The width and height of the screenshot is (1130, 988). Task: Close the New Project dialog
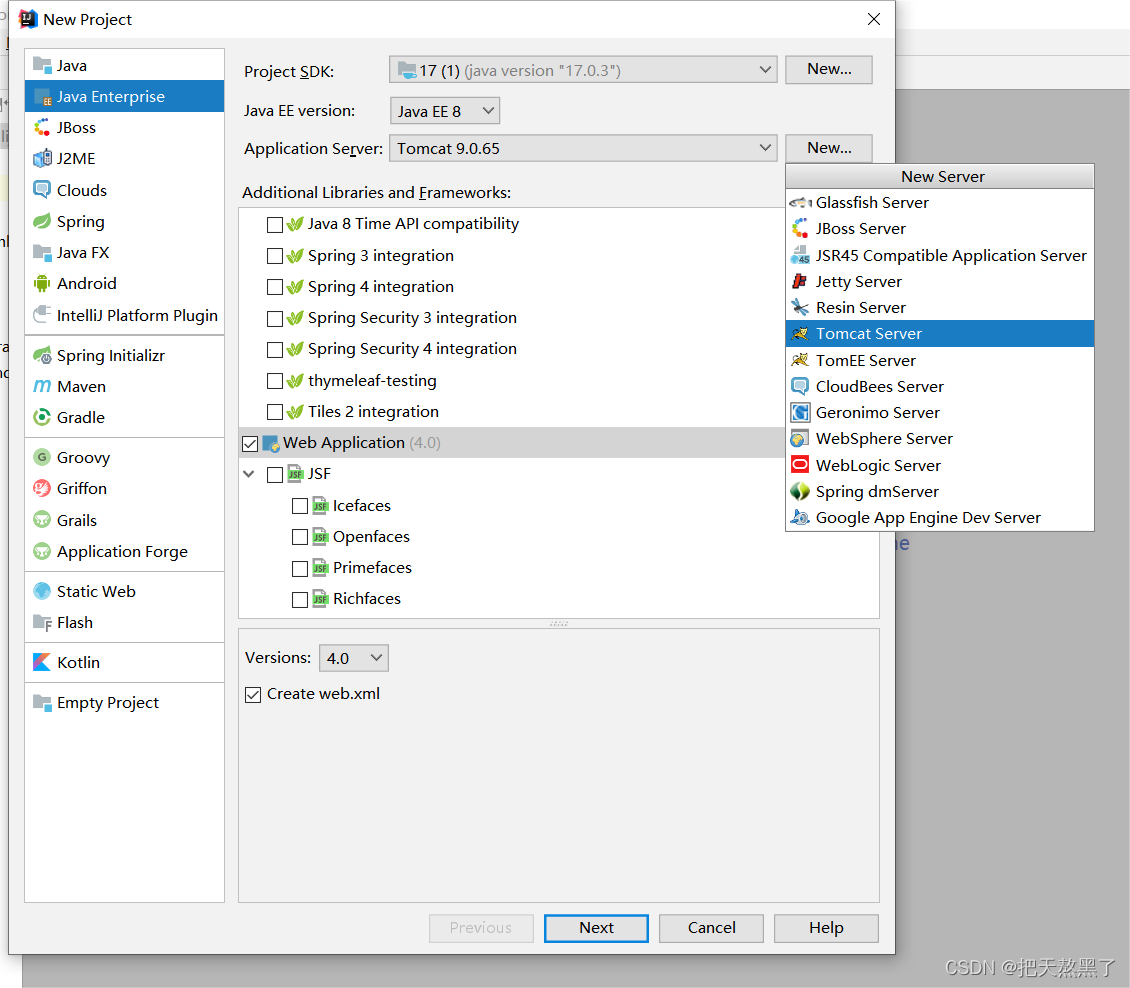pyautogui.click(x=873, y=19)
